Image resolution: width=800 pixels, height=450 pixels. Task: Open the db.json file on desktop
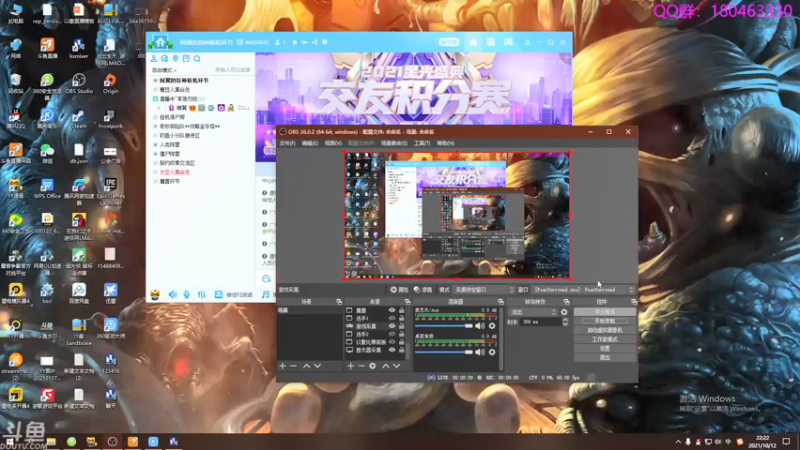point(79,153)
